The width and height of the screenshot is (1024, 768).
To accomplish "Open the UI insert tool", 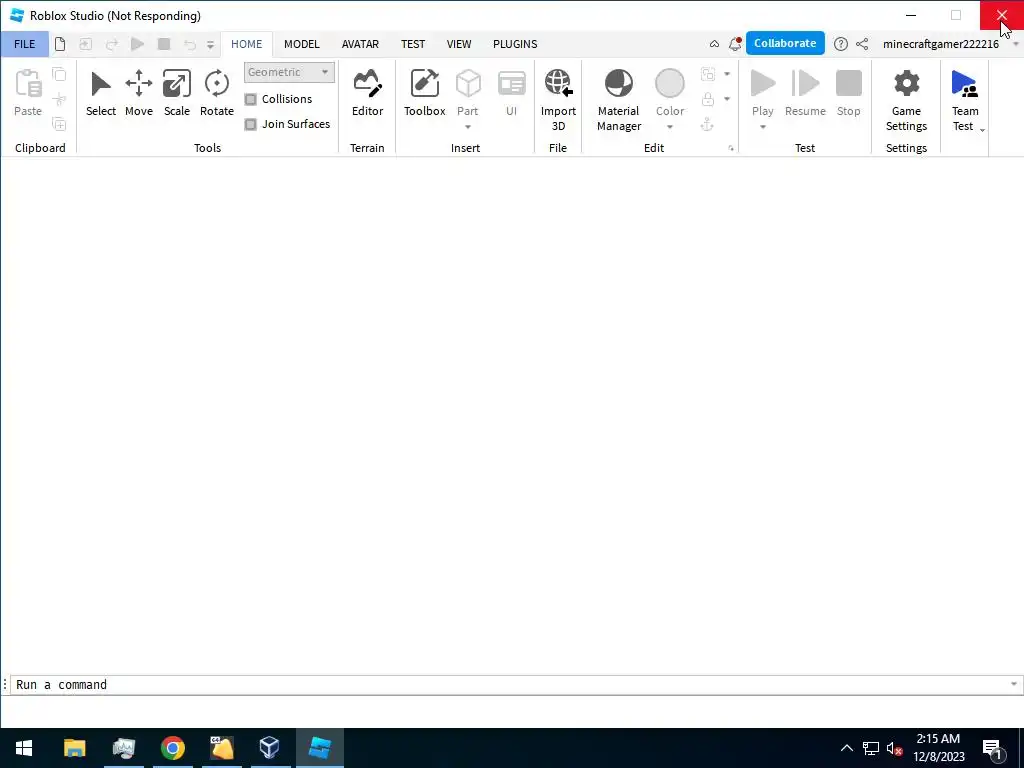I will (511, 93).
